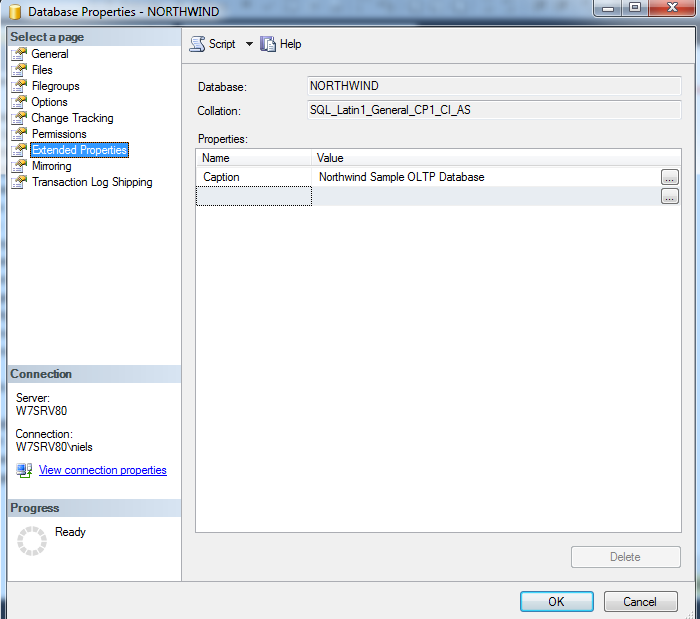Screen dimensions: 700x619
Task: Click the empty new property value cell
Action: point(486,196)
